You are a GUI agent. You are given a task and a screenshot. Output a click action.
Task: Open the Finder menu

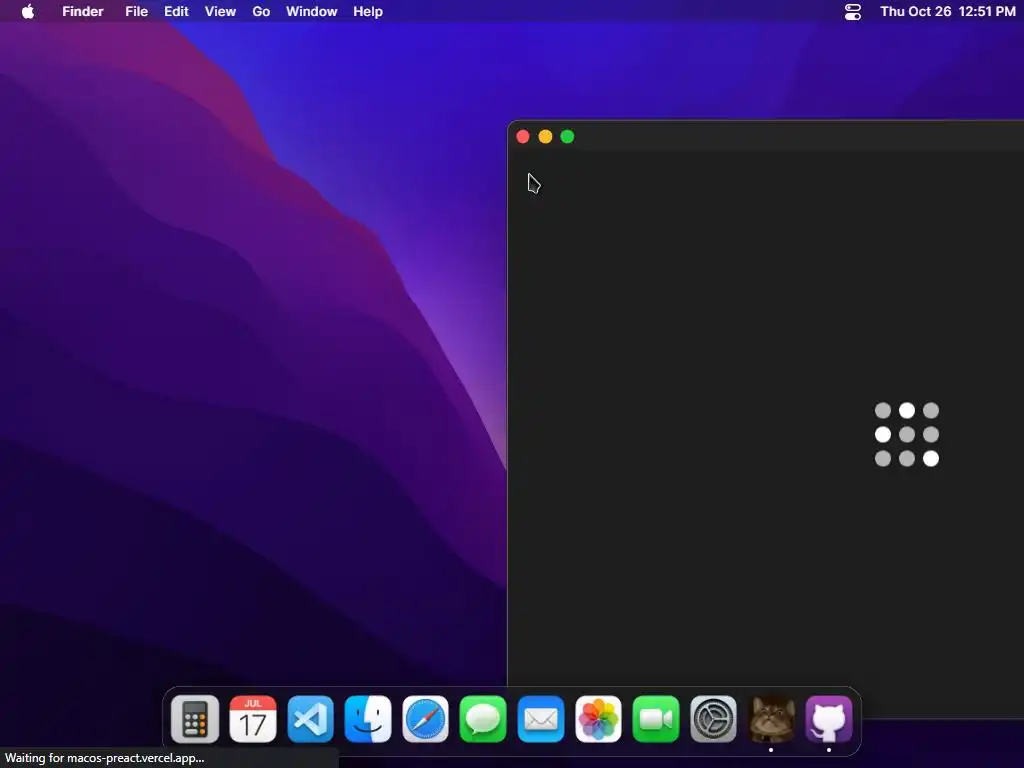[82, 11]
